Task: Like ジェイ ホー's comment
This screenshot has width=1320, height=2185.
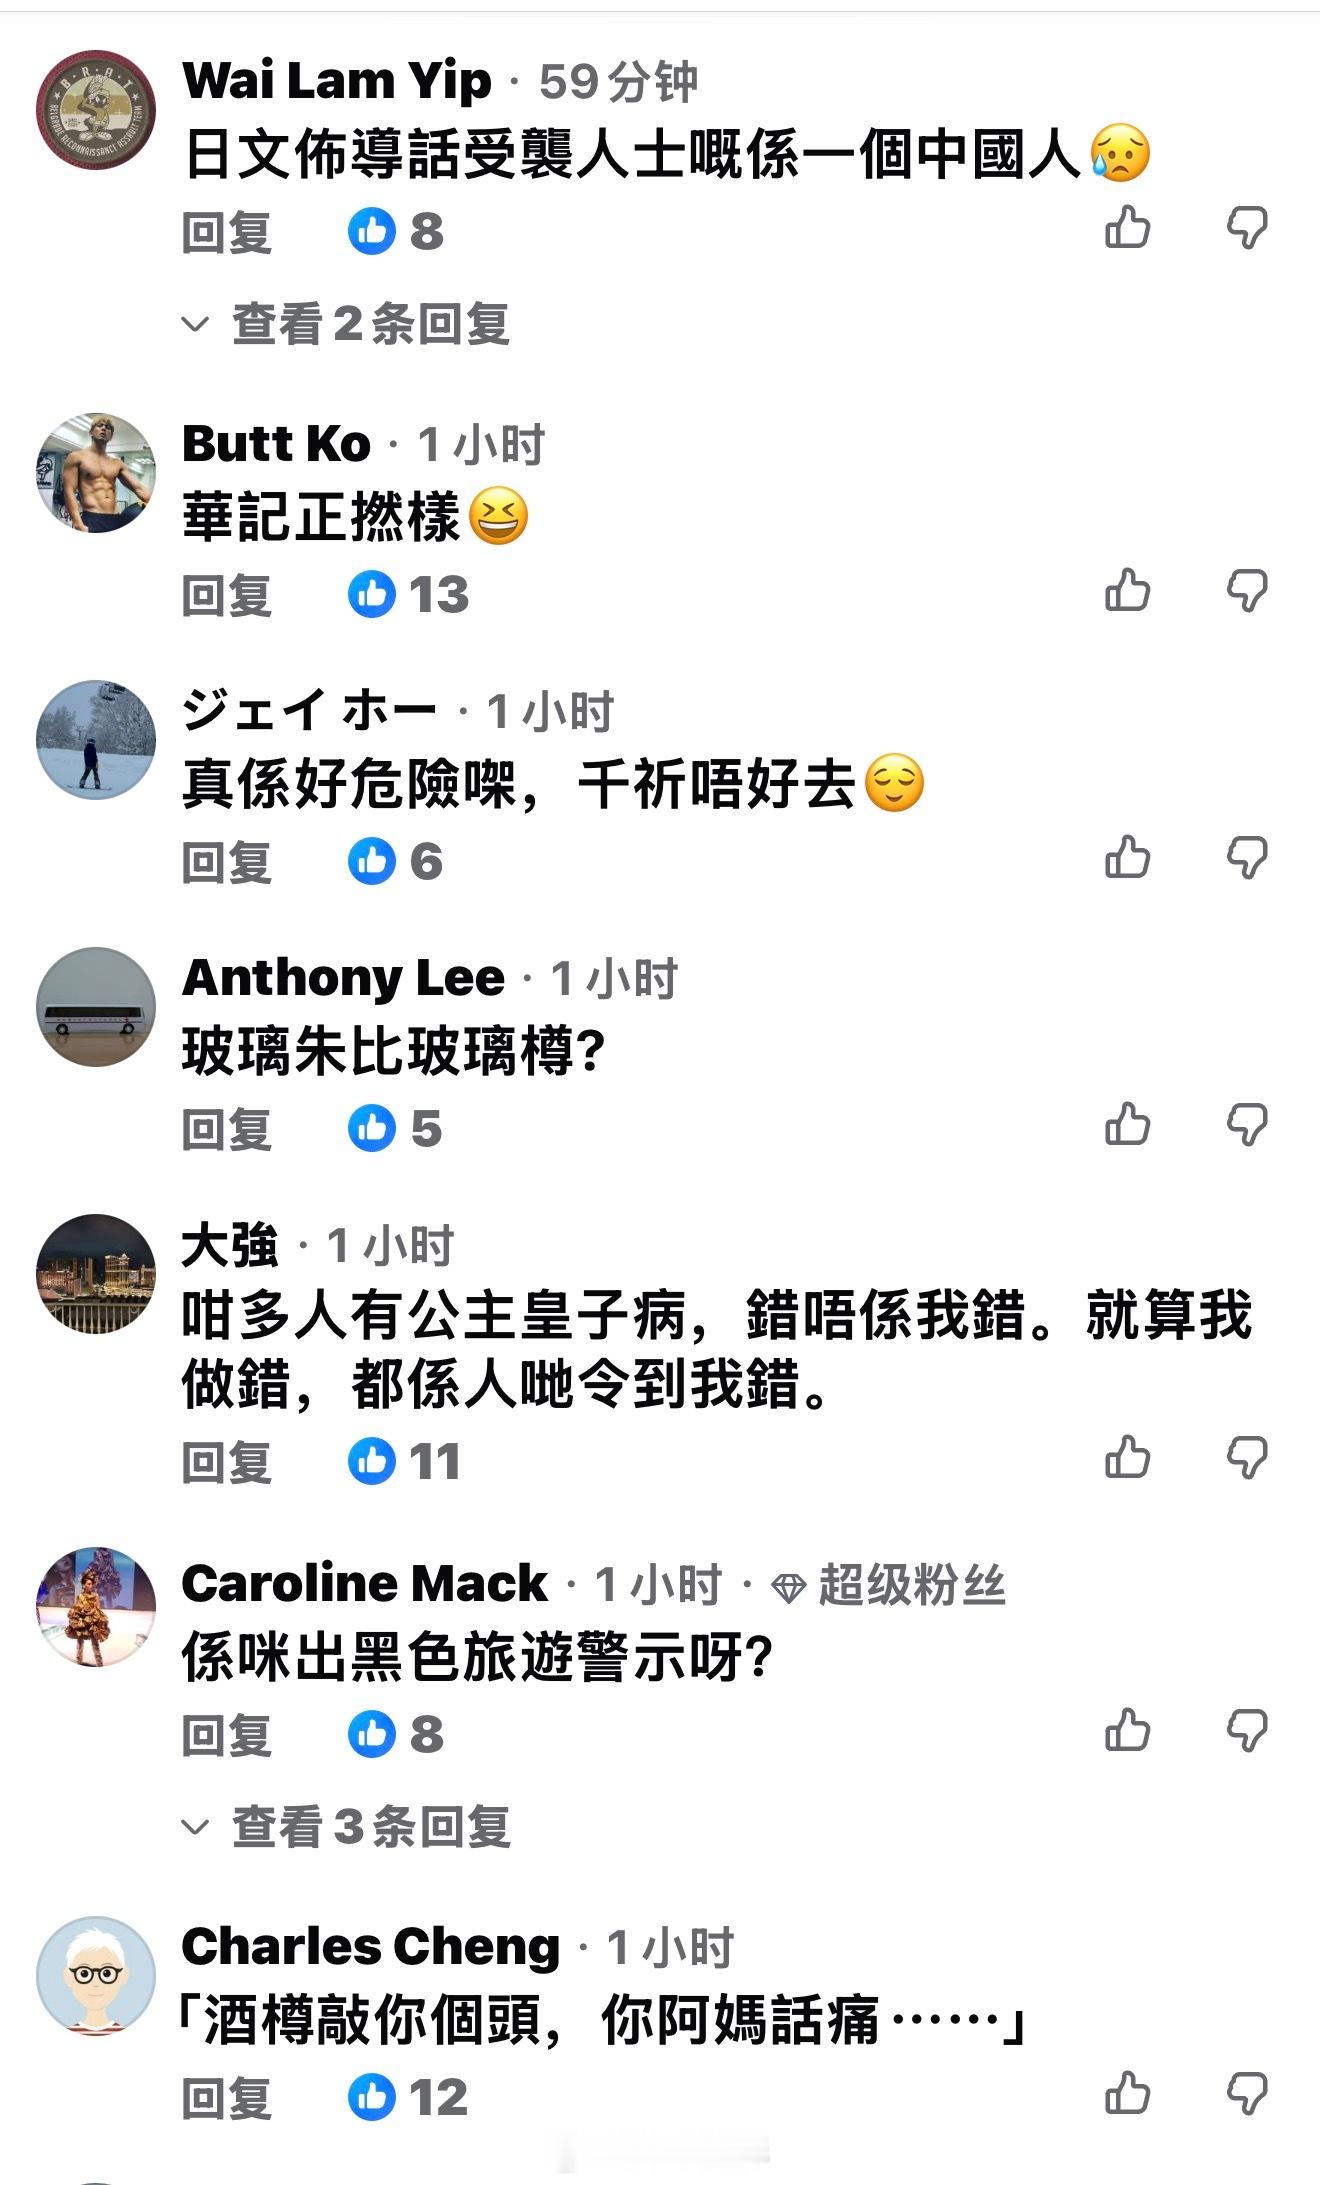Action: pyautogui.click(x=1127, y=858)
